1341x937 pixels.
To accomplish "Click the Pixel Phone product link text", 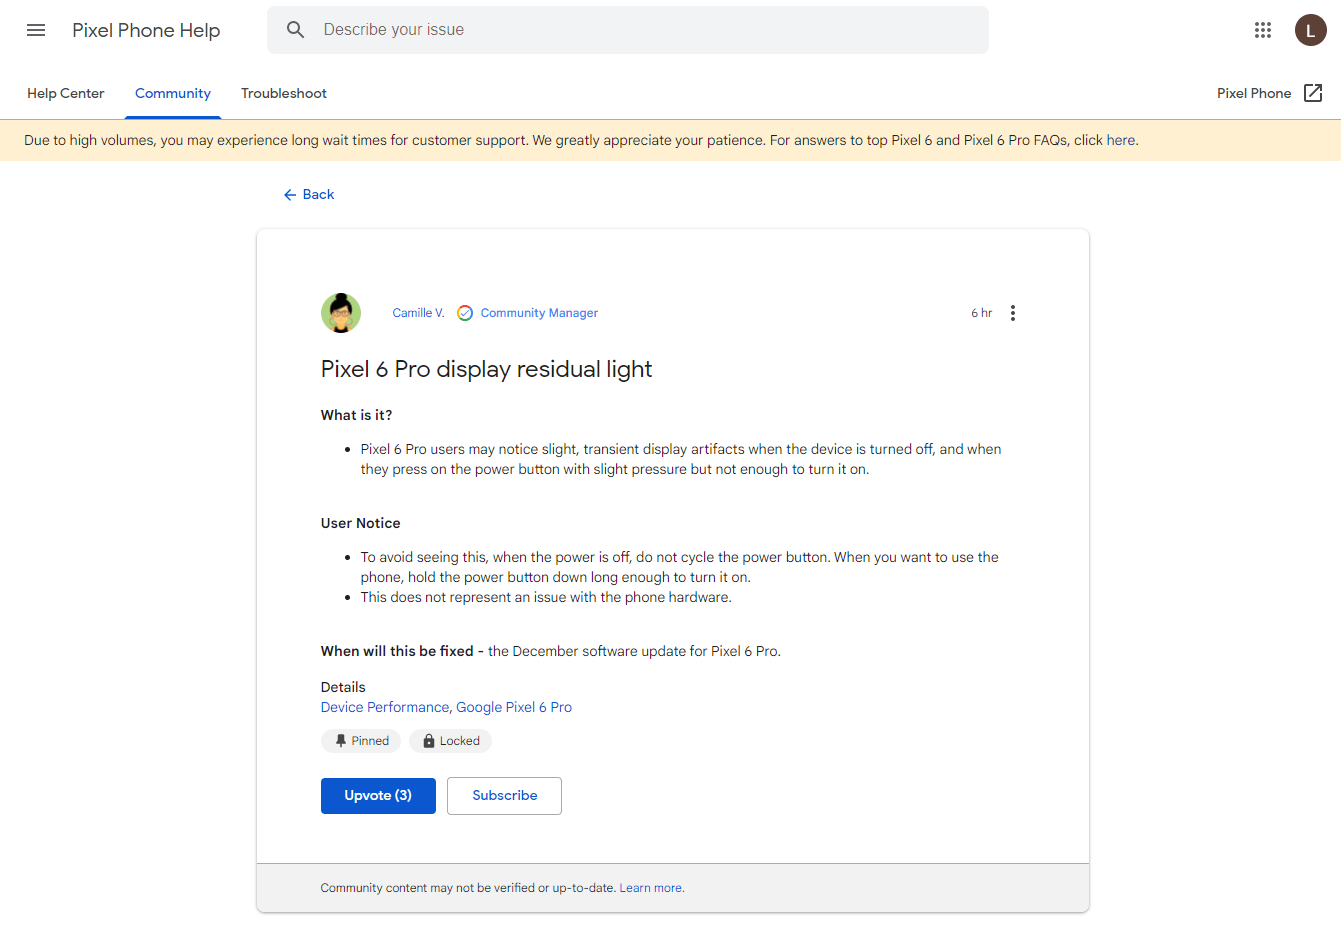I will (1254, 93).
